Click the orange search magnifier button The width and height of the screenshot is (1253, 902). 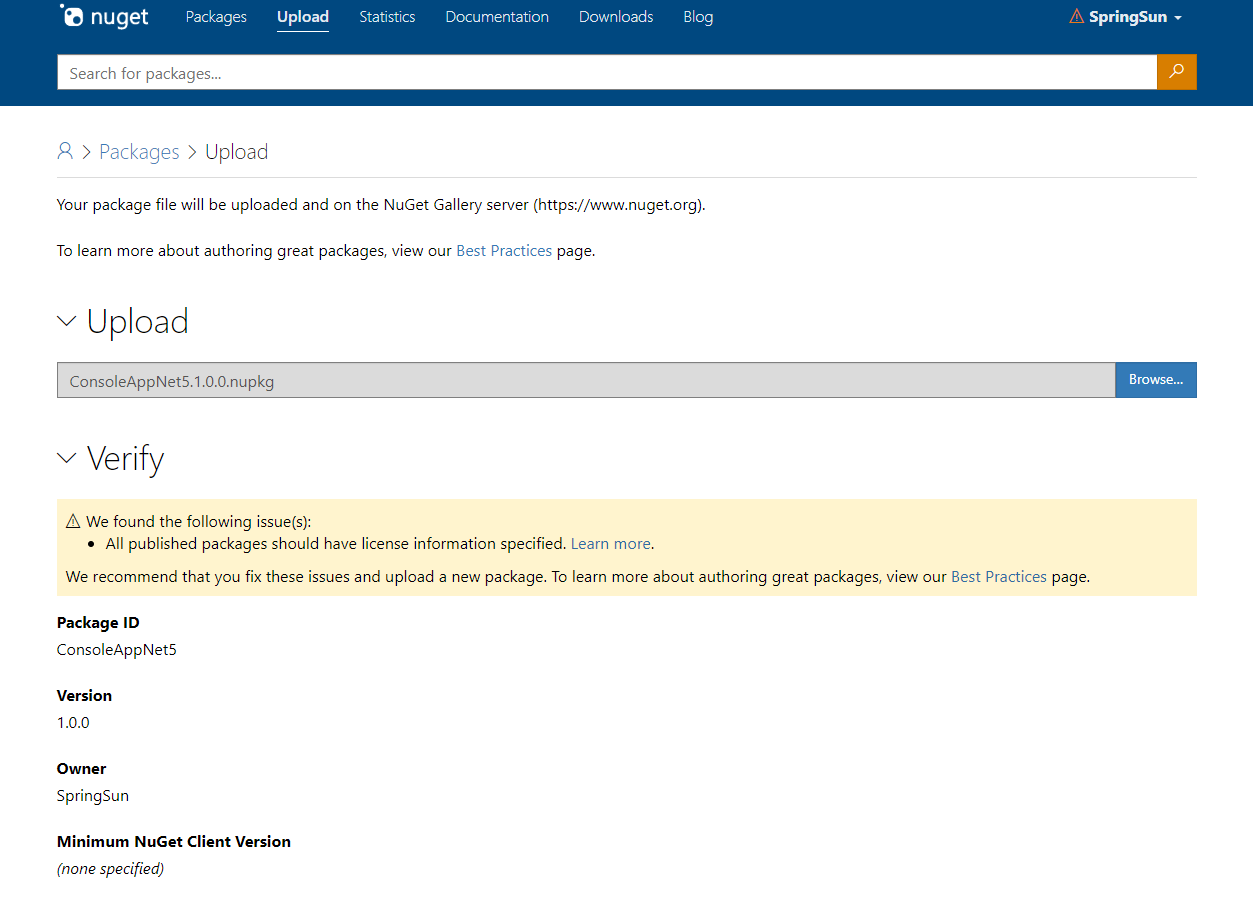[1176, 72]
